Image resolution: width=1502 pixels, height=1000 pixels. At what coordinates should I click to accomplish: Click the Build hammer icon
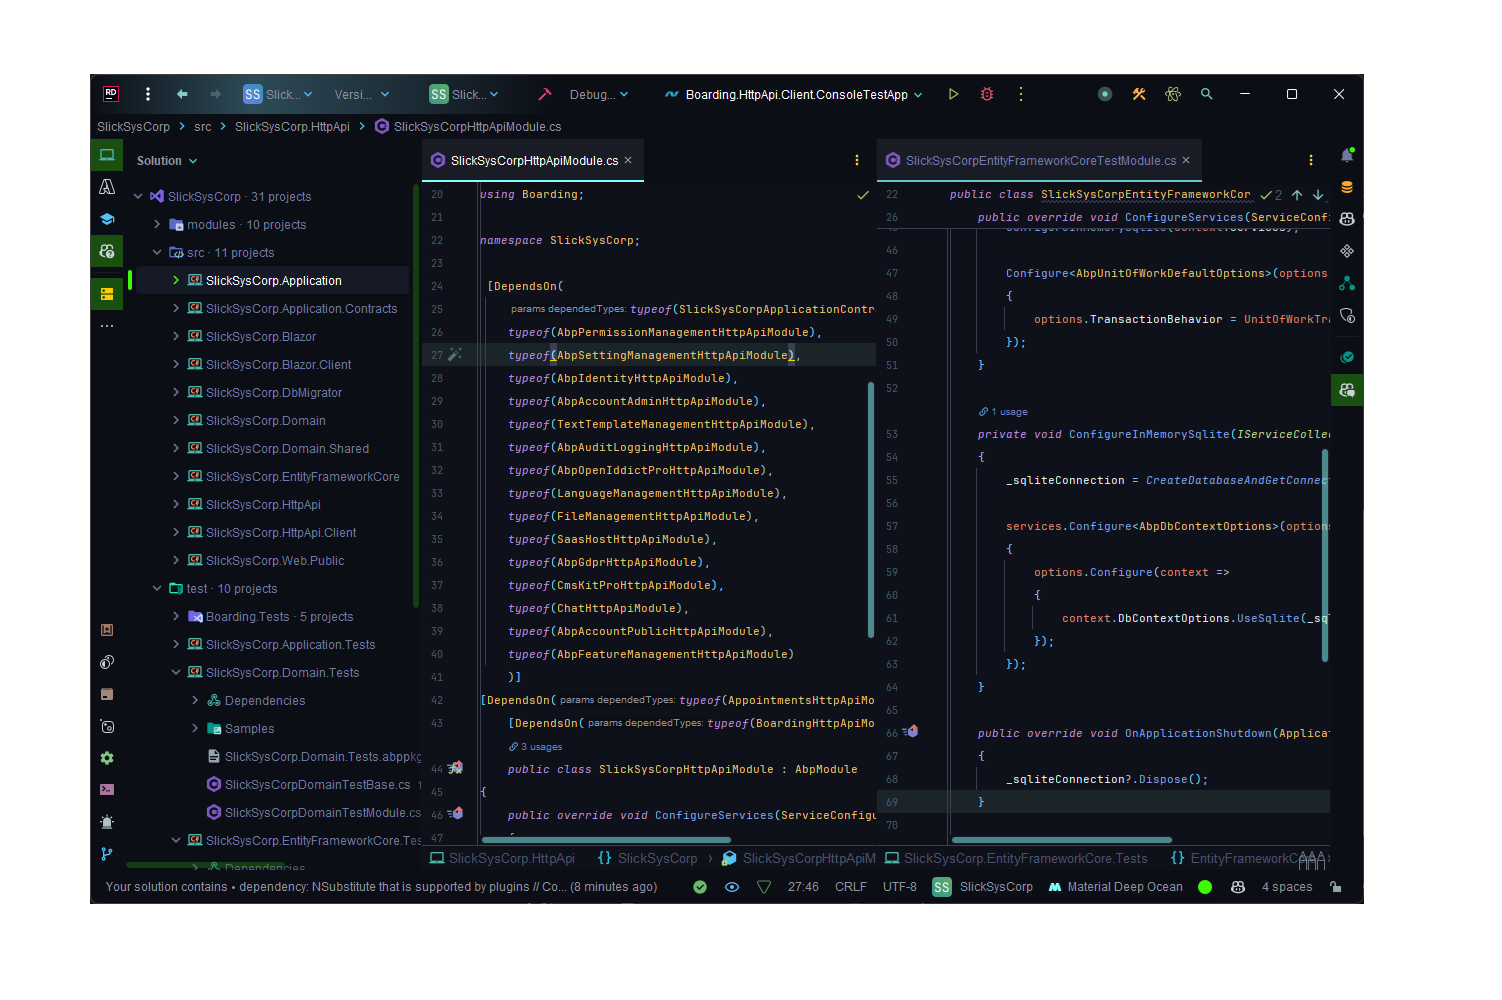(x=545, y=94)
